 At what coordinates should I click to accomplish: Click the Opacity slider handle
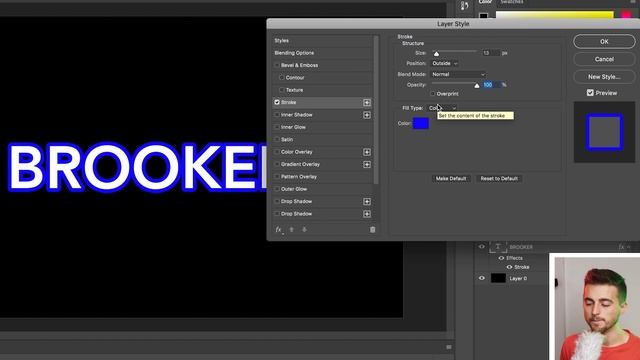(x=477, y=86)
